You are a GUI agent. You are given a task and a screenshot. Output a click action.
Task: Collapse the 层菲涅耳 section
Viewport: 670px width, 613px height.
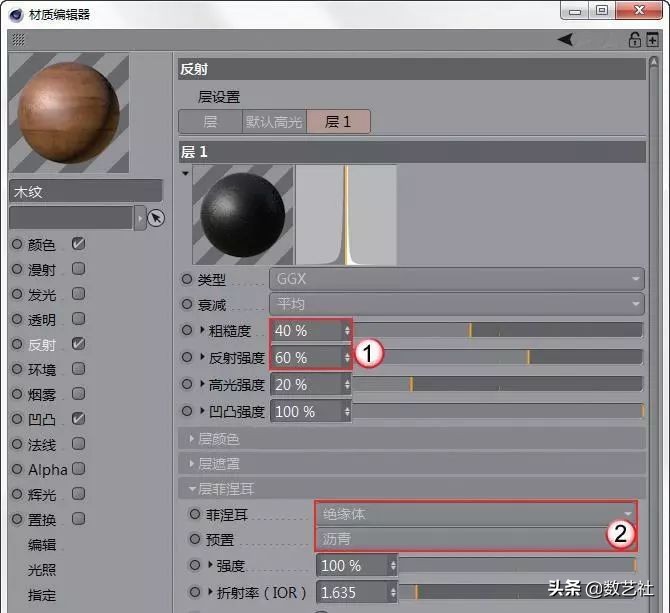click(x=192, y=489)
